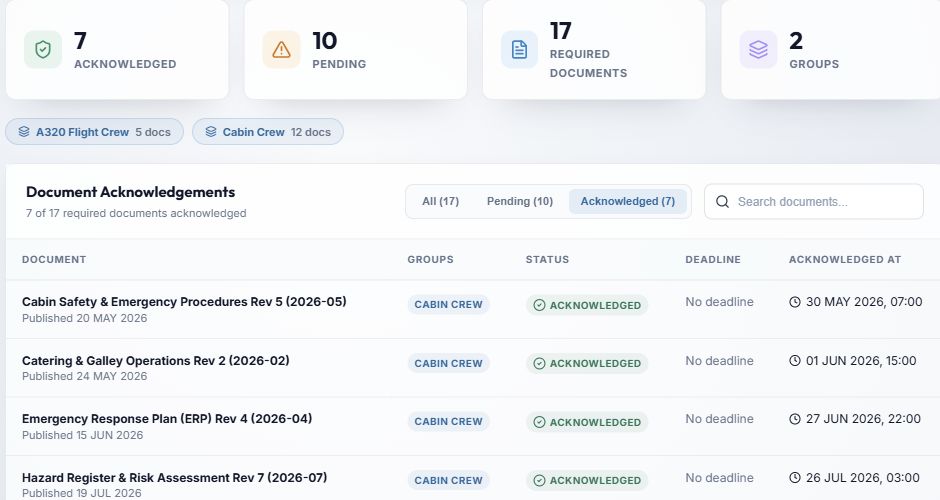940x500 pixels.
Task: Click the orange warning Pending icon
Action: coord(281,49)
